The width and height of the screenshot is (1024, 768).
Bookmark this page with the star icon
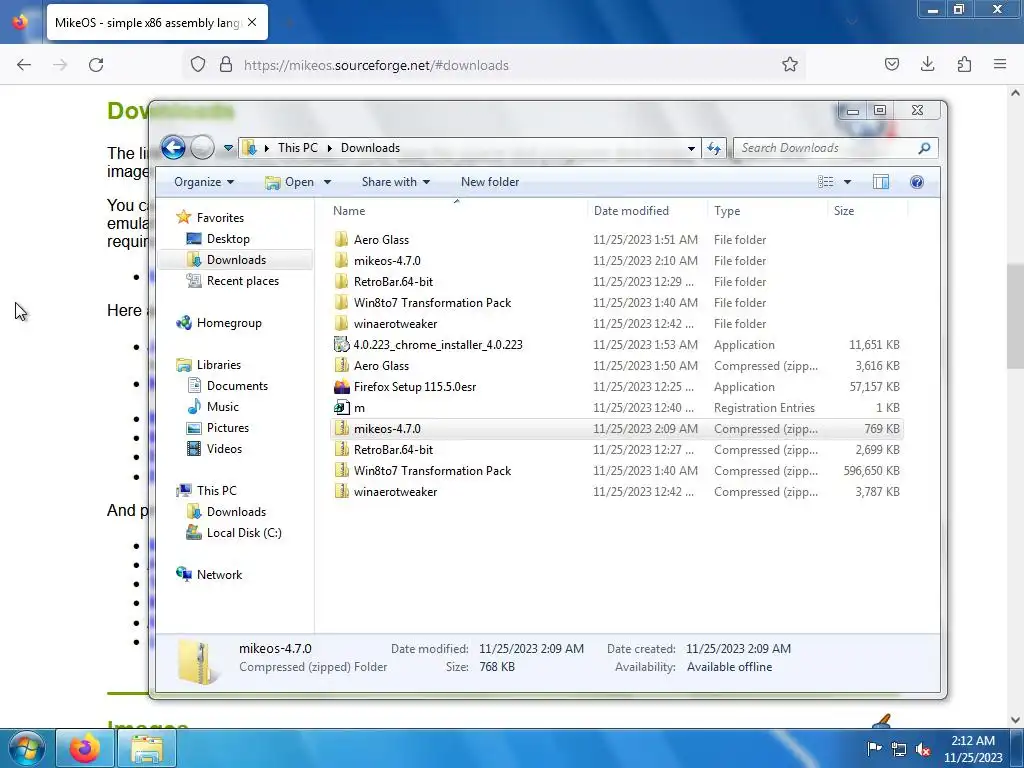790,65
